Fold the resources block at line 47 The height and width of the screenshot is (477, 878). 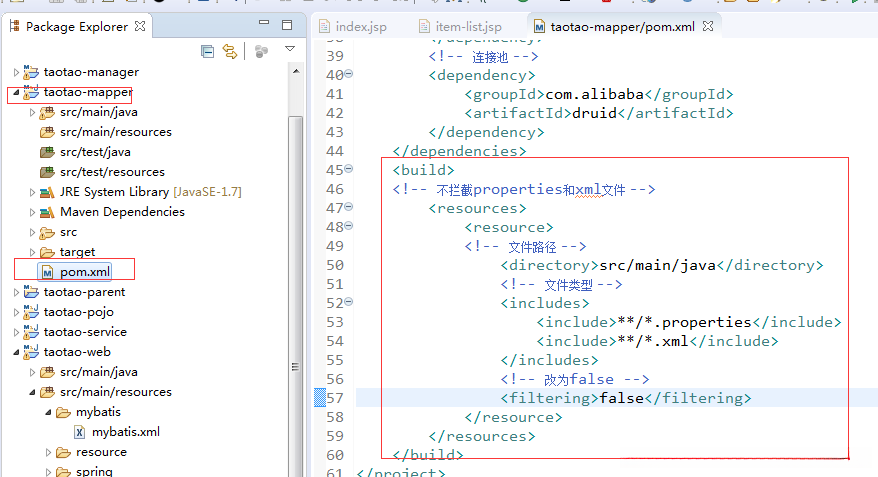click(349, 207)
